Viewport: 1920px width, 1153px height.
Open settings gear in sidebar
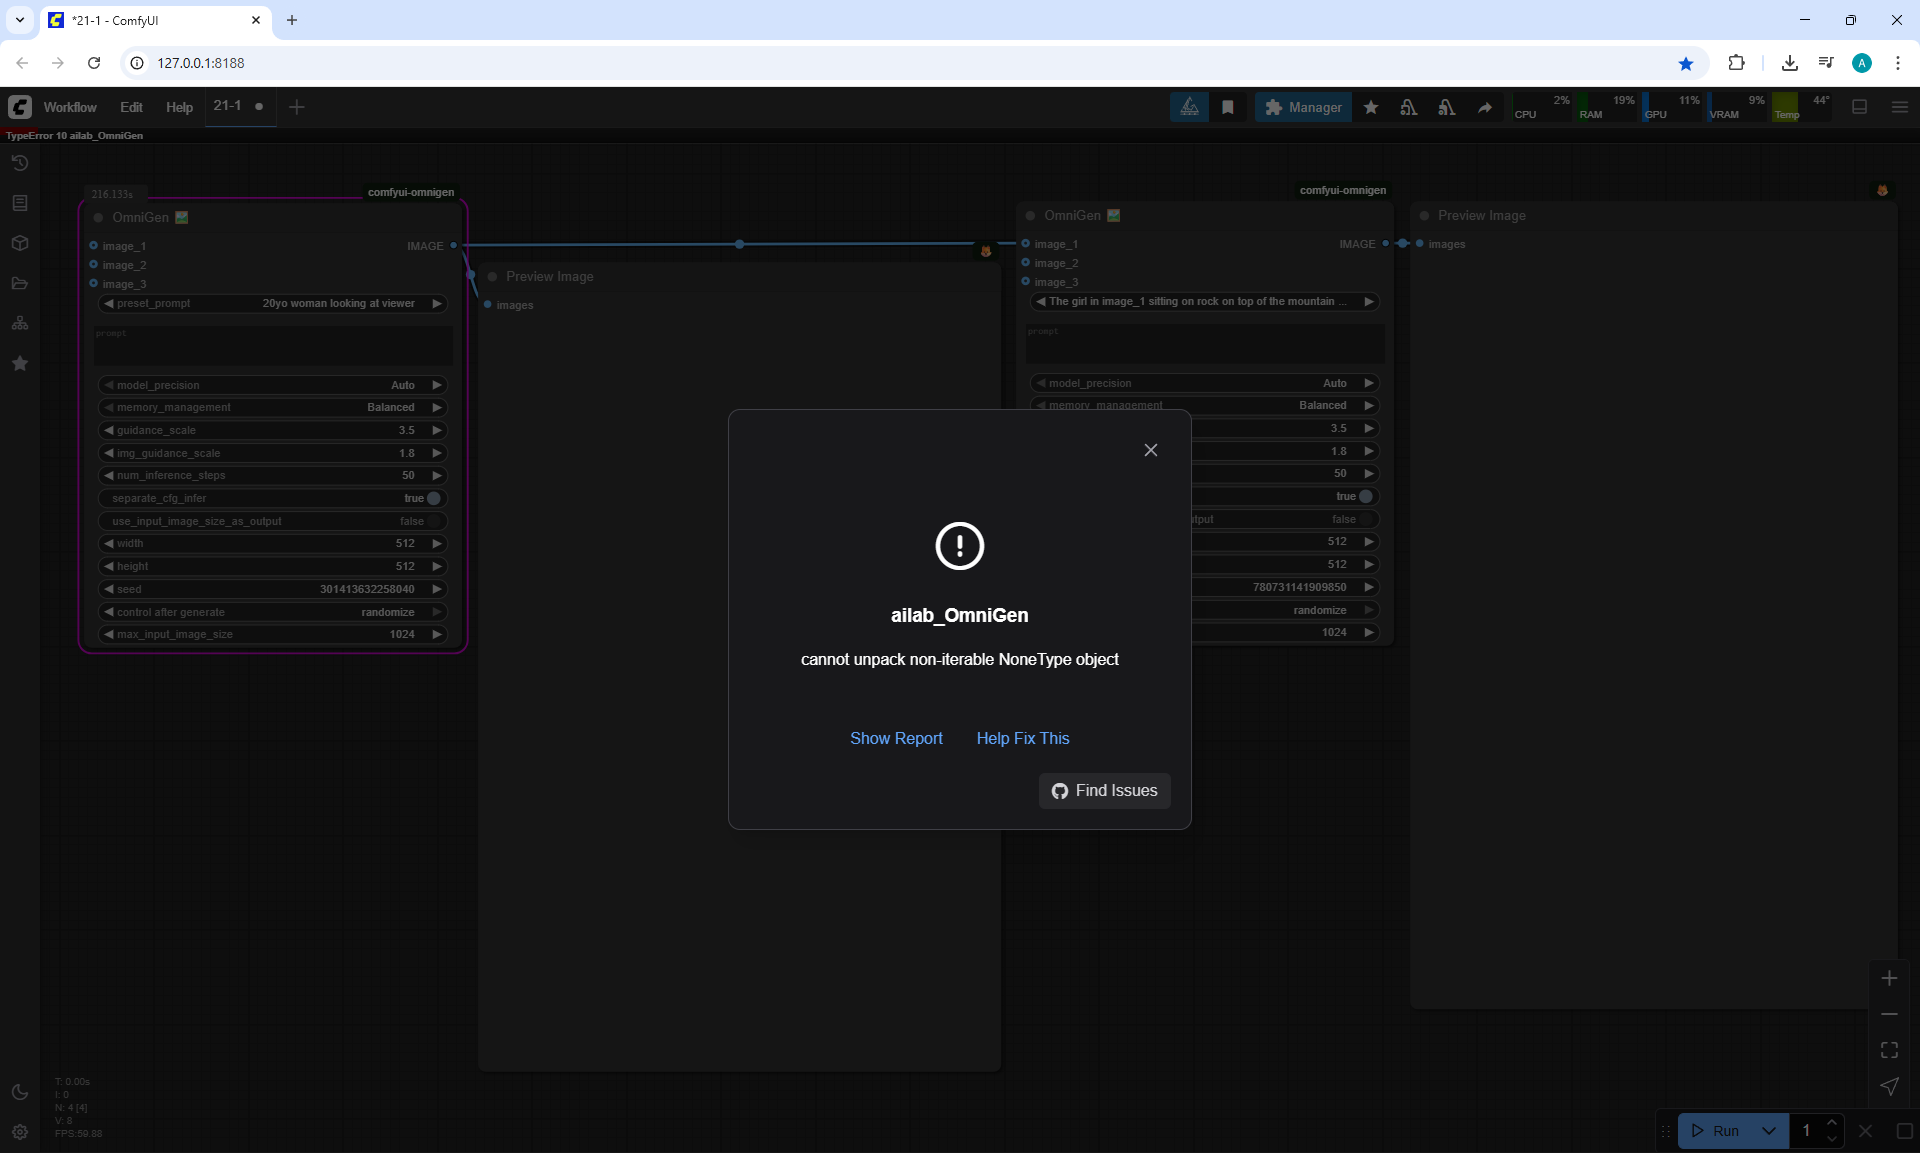click(20, 1132)
